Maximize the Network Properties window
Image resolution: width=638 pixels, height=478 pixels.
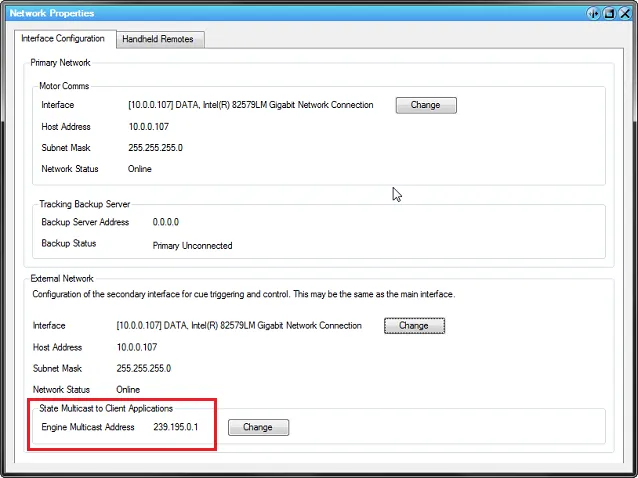[607, 14]
